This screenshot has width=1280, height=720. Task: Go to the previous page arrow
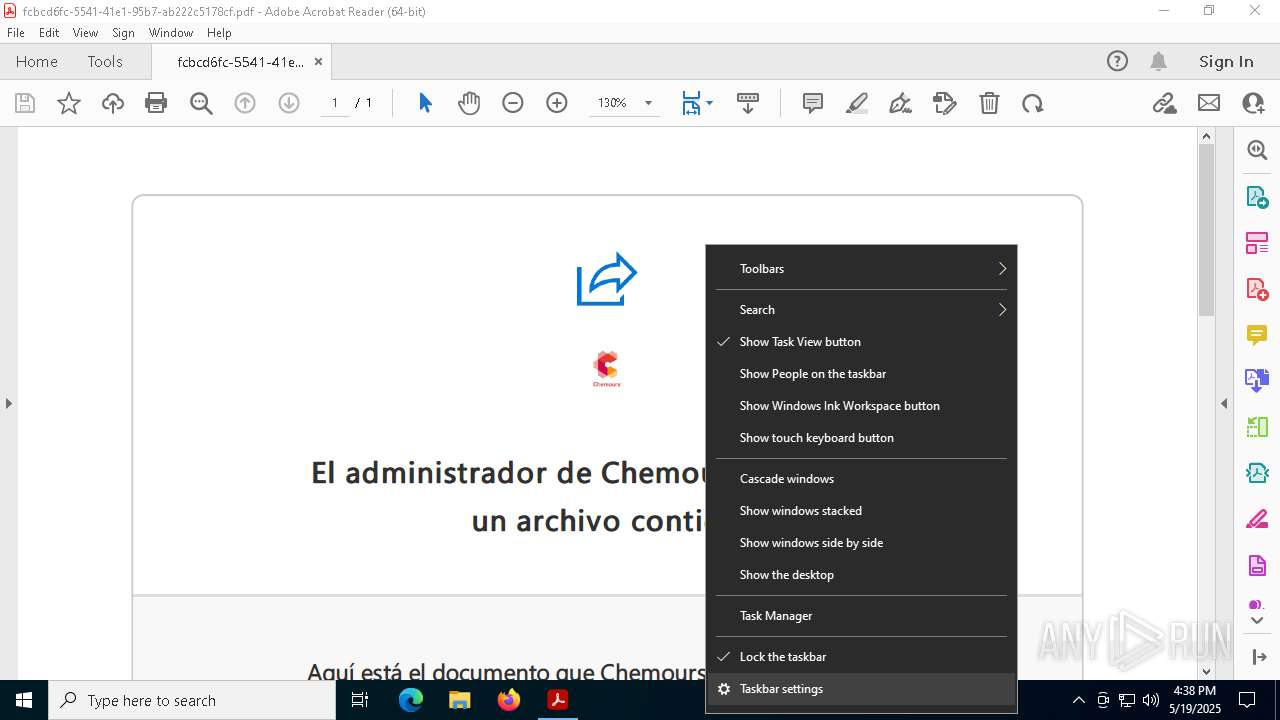tap(245, 103)
